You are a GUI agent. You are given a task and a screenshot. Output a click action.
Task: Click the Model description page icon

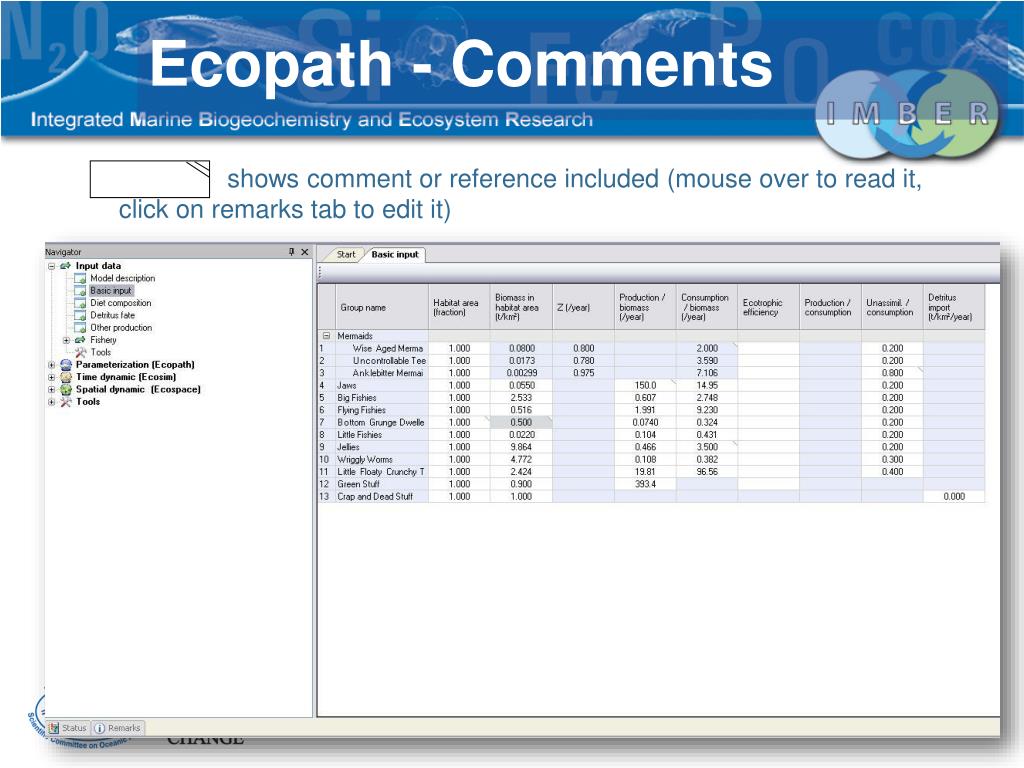[x=80, y=278]
